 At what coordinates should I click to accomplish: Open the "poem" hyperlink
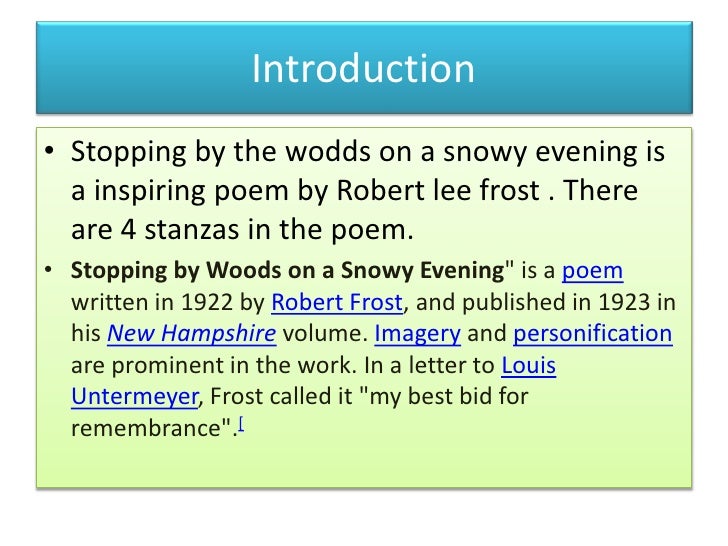(x=592, y=271)
